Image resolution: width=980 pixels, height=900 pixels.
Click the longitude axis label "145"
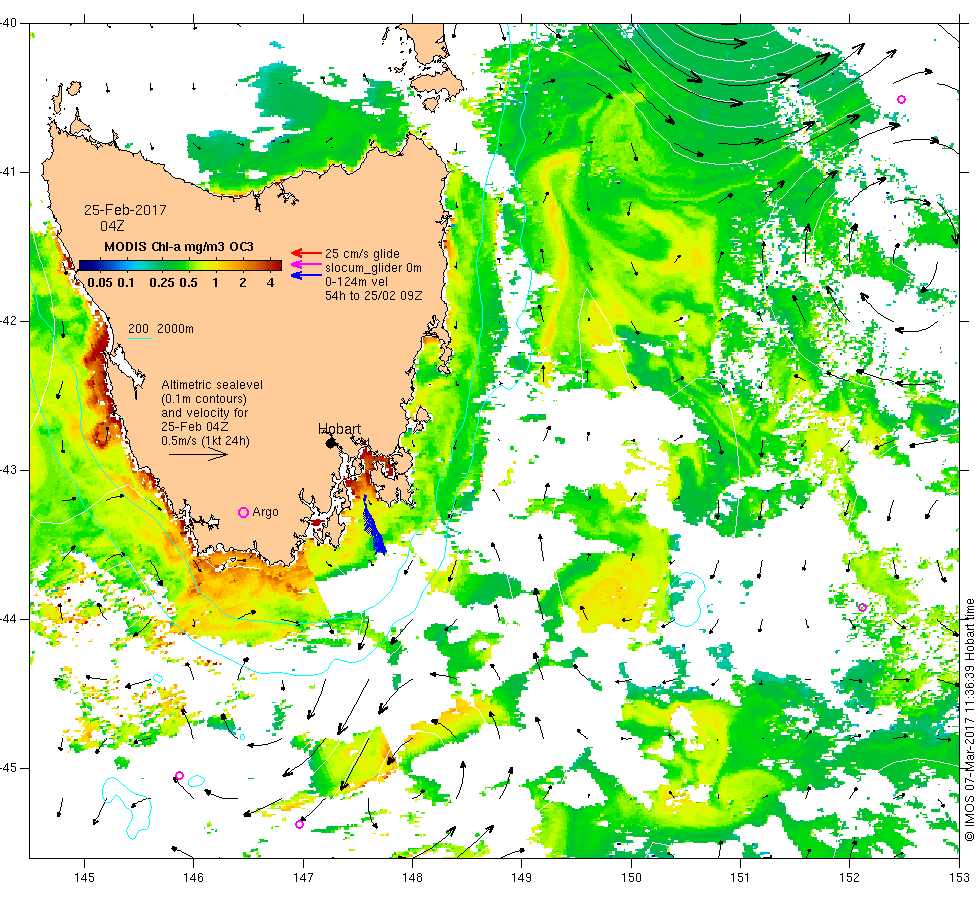84,878
